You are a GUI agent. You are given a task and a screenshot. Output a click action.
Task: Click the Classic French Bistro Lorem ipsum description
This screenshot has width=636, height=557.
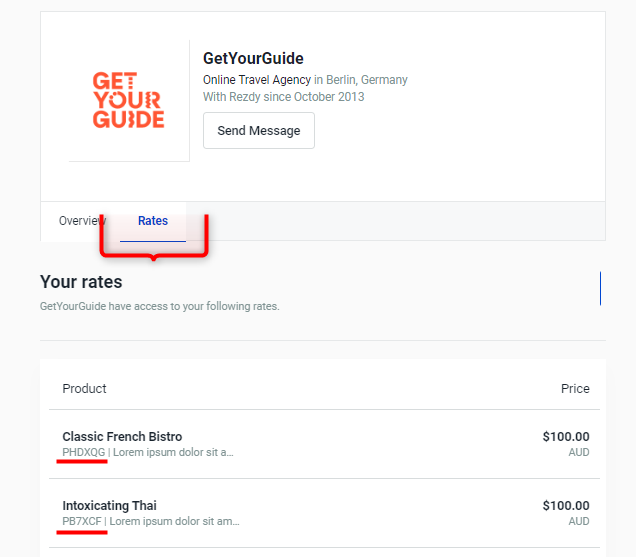[173, 452]
